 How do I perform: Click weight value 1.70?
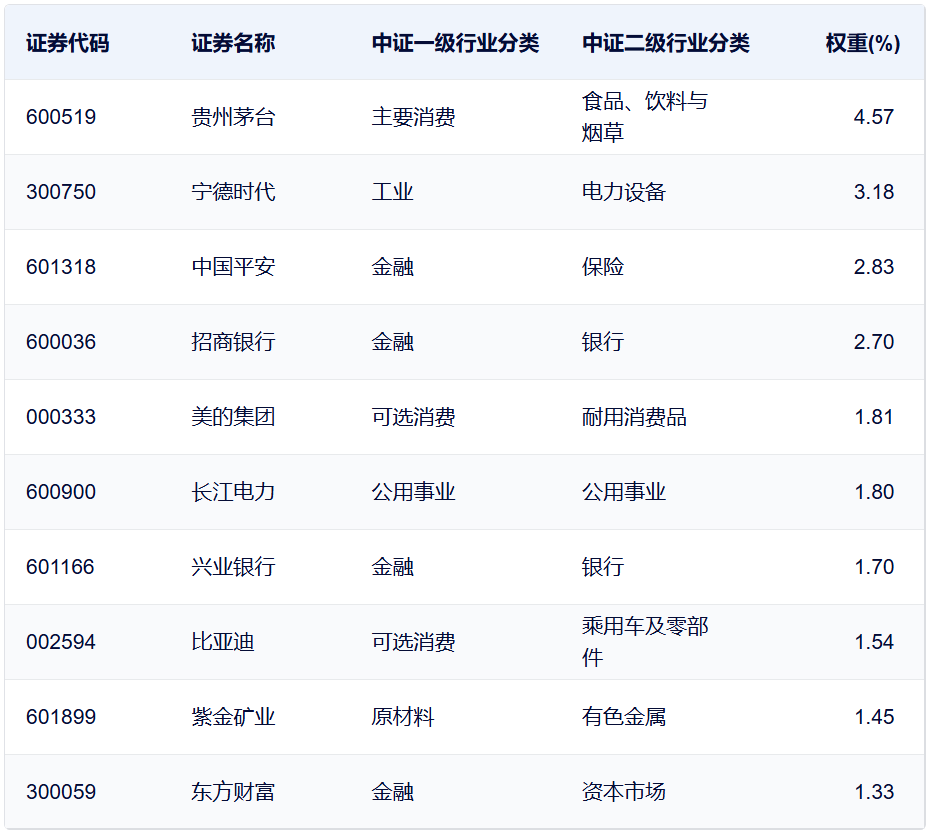[x=874, y=567]
